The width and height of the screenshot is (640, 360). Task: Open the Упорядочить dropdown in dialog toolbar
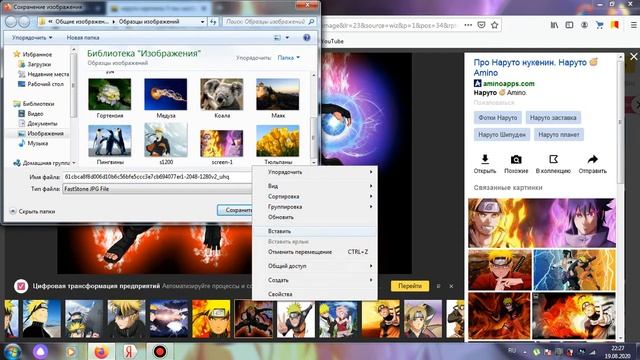[x=32, y=38]
